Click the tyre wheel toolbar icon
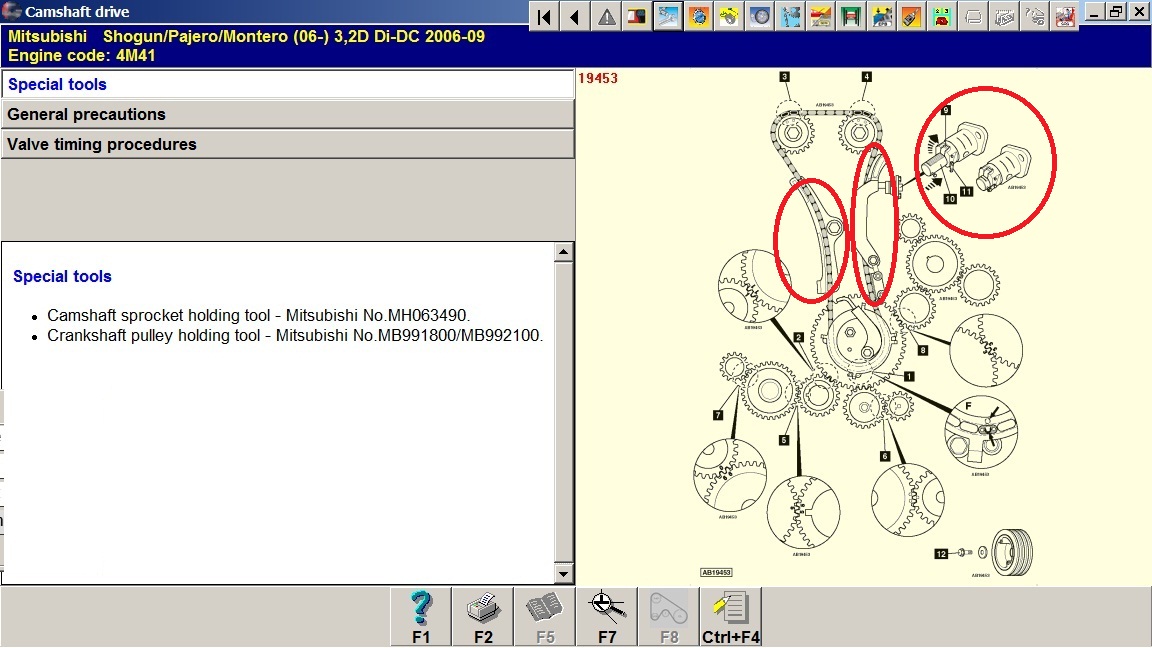 pos(760,16)
